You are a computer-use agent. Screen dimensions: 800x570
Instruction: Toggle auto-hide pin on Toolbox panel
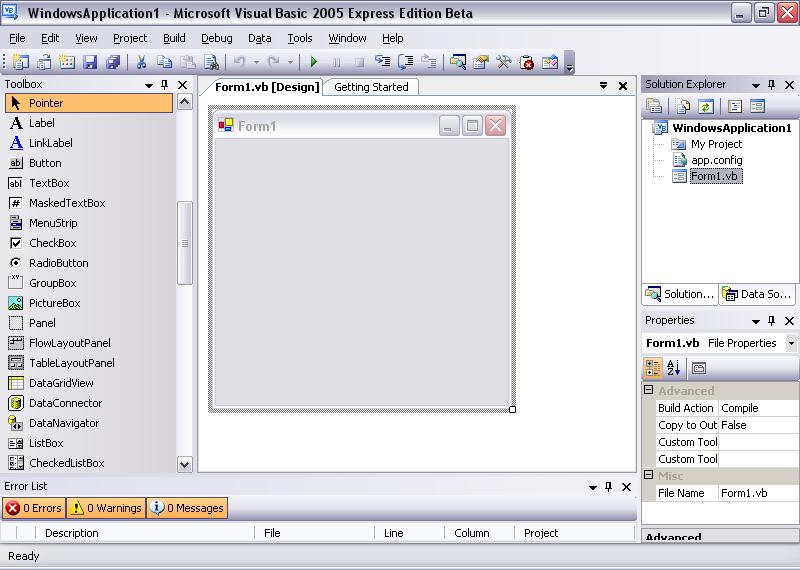point(164,85)
